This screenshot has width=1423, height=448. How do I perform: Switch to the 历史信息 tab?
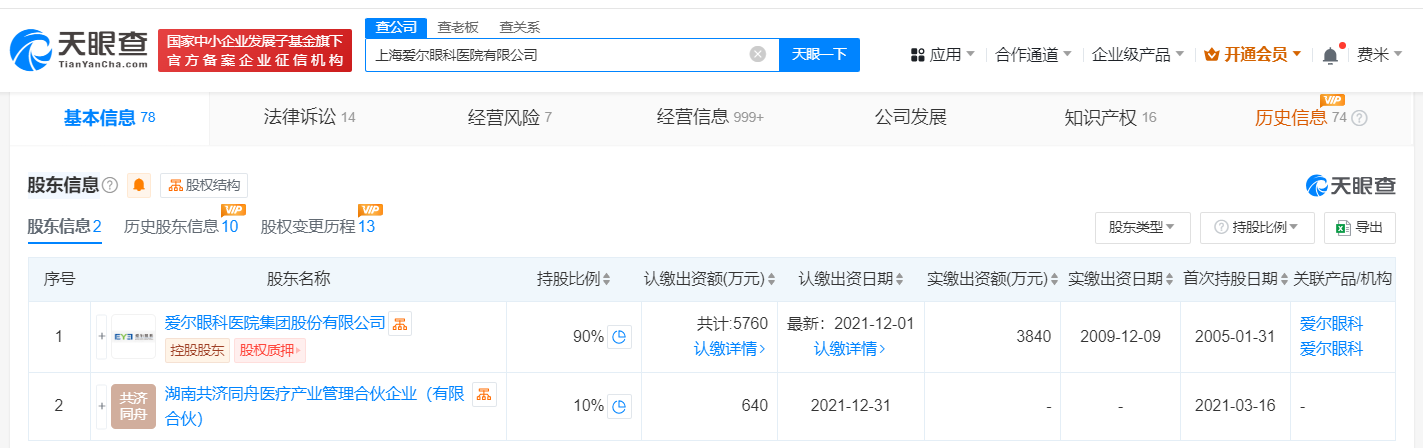(x=1301, y=118)
